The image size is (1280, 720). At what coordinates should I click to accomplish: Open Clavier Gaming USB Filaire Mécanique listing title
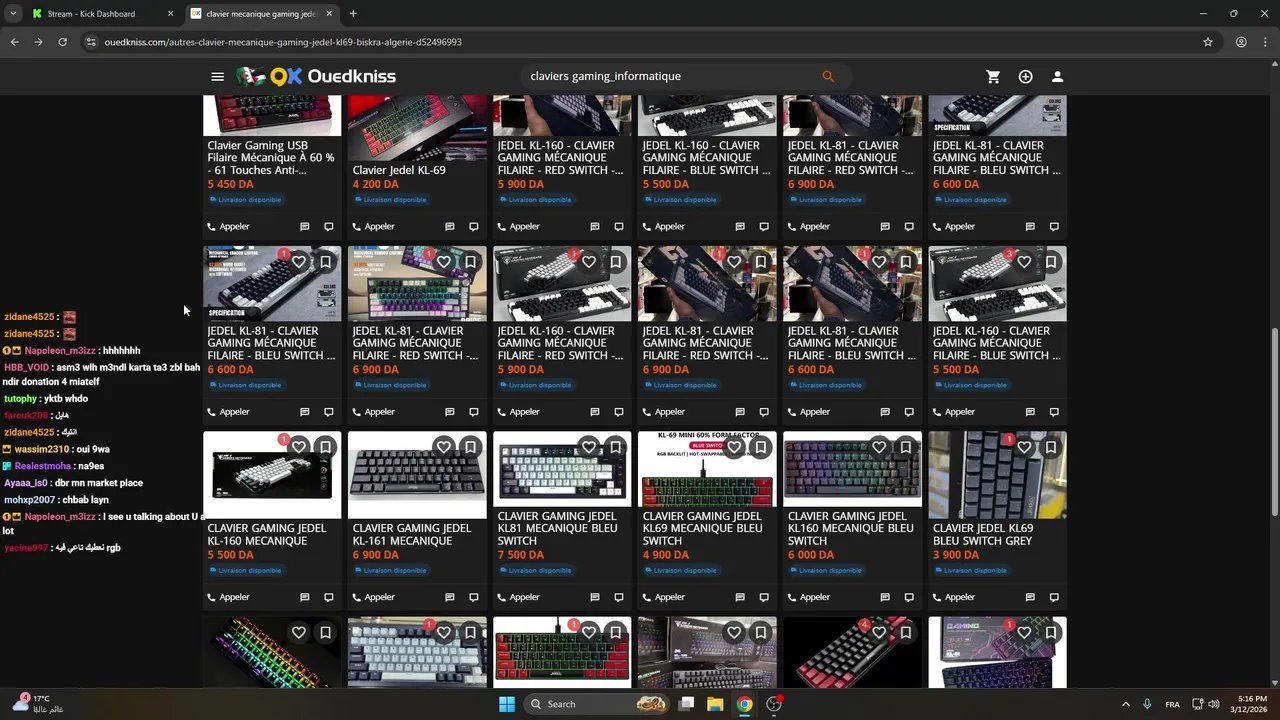[x=270, y=158]
